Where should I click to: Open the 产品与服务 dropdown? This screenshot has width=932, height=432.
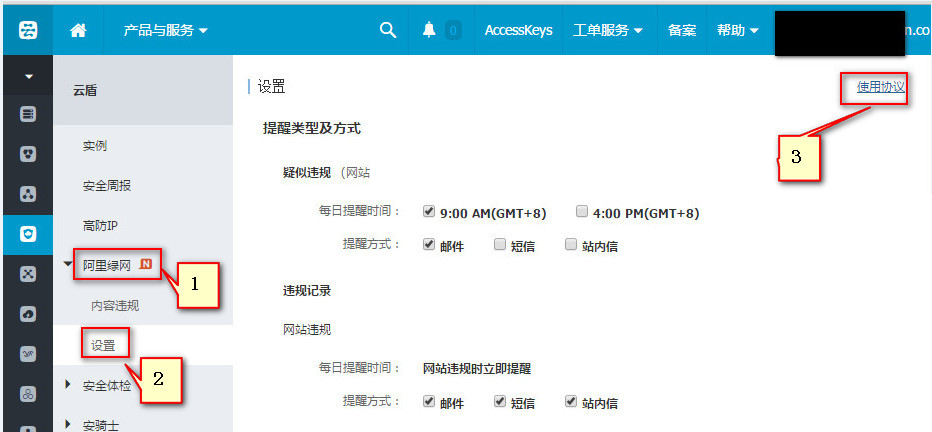pos(165,30)
